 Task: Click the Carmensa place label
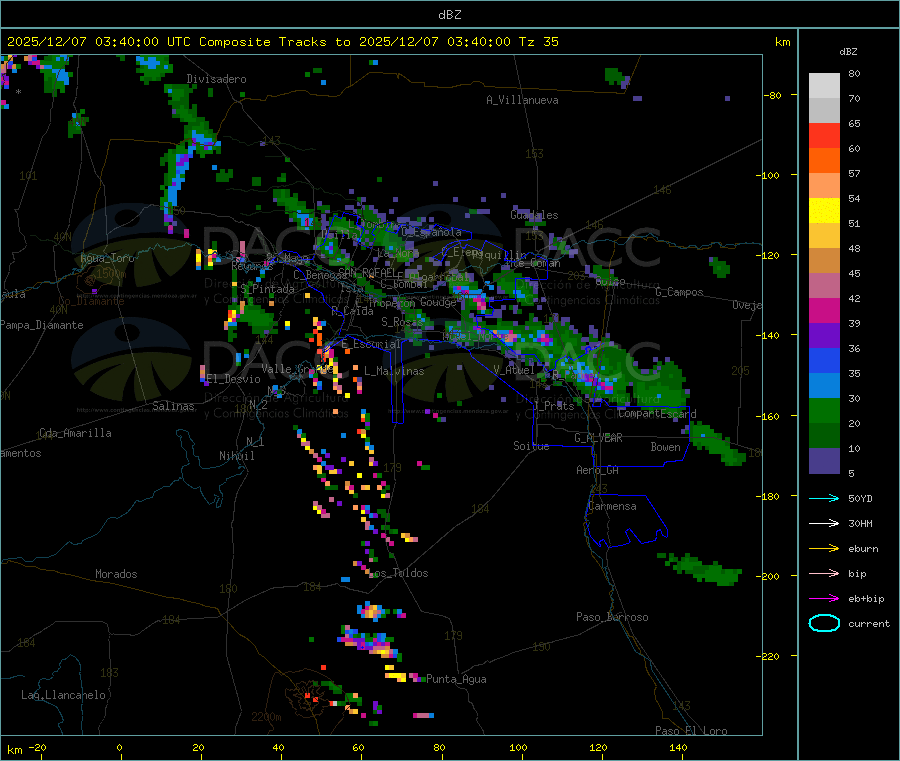click(612, 506)
